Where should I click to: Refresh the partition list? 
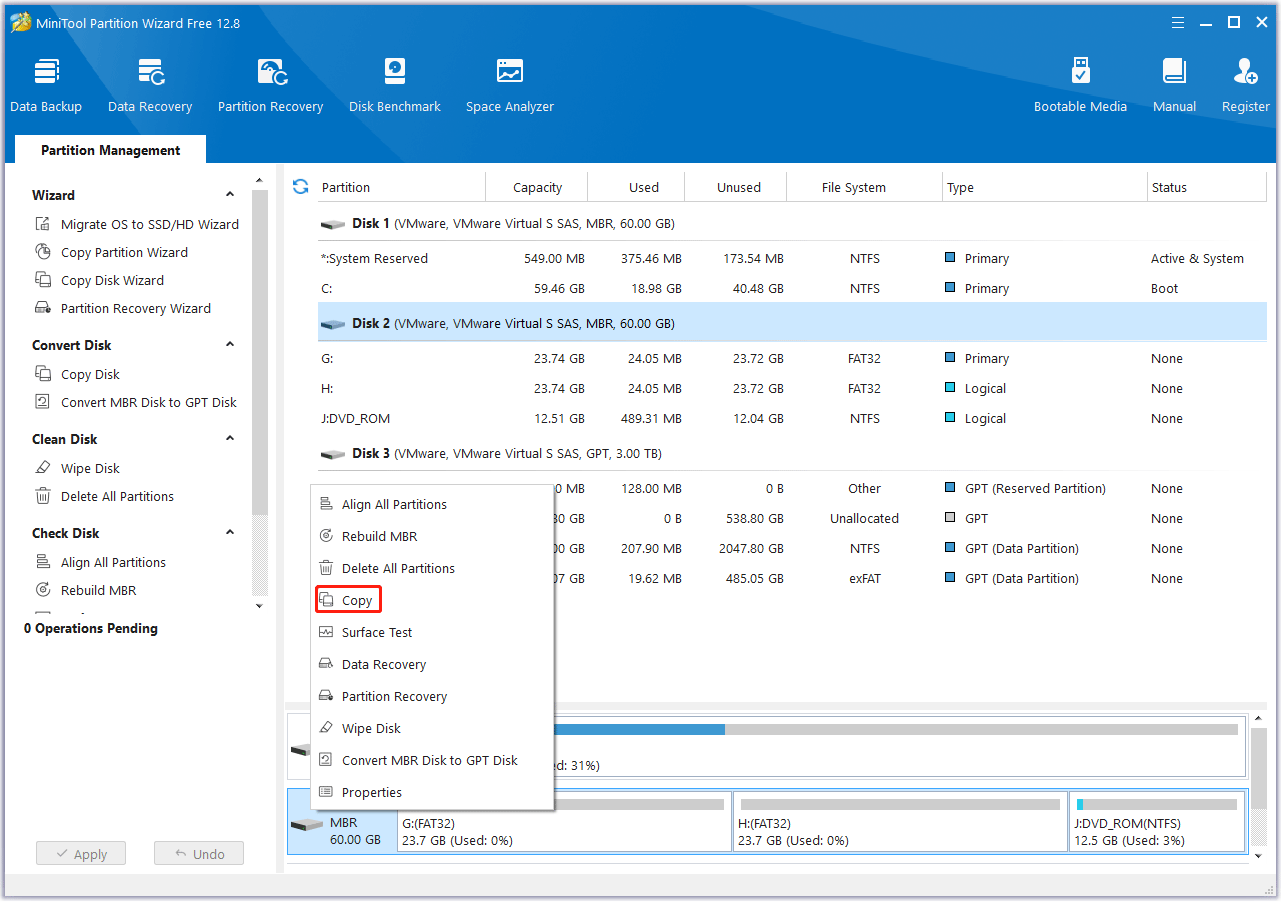[x=299, y=186]
